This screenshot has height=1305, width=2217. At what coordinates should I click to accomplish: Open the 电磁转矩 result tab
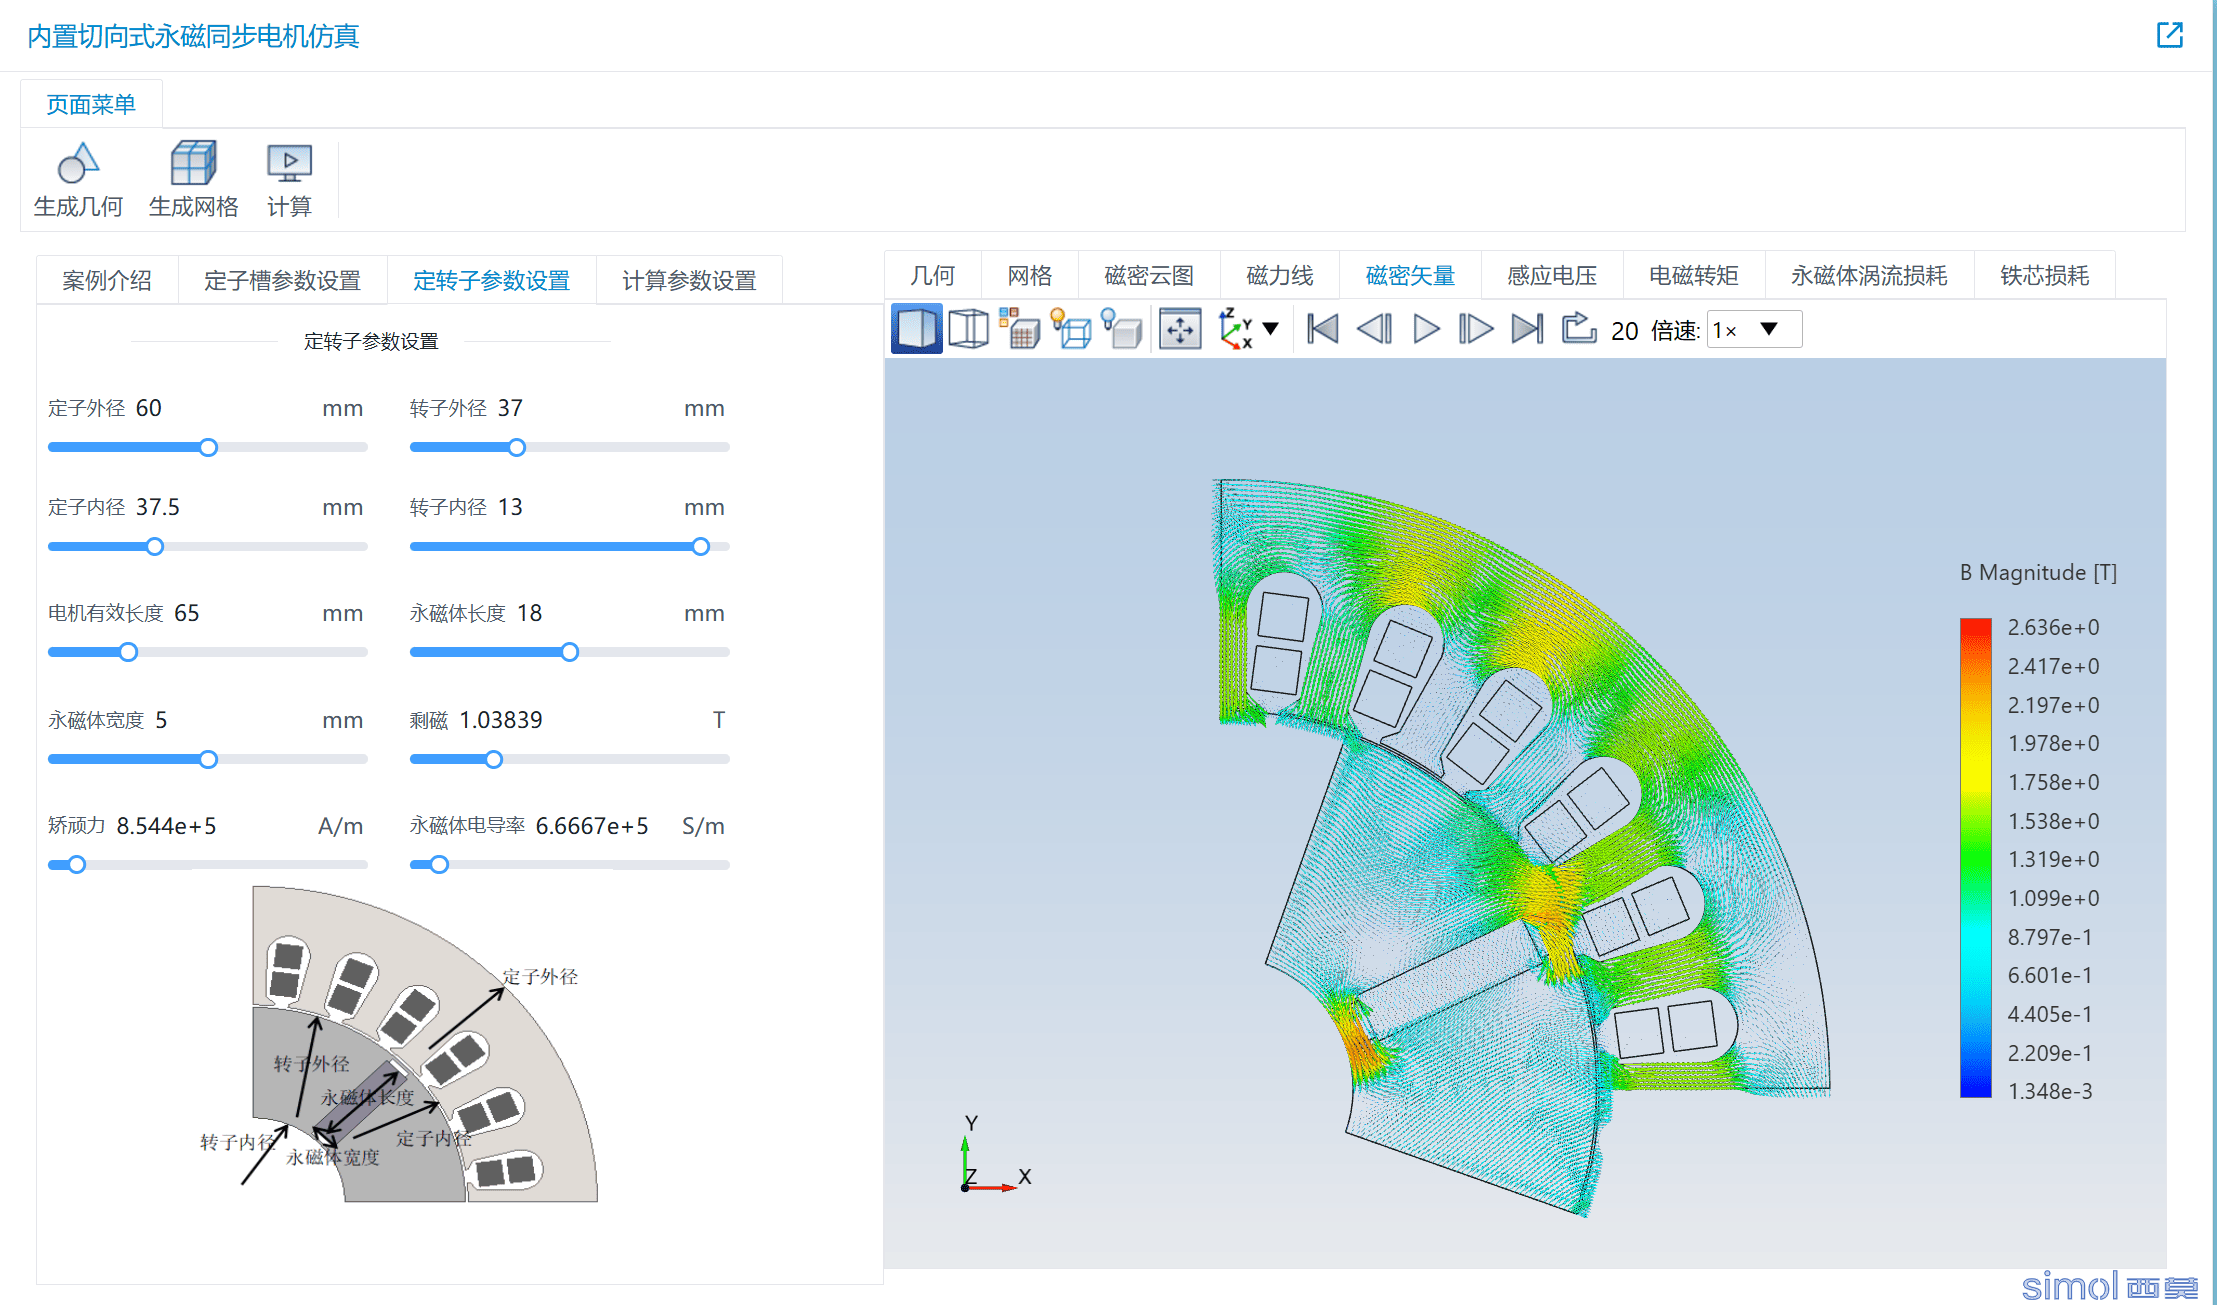[x=1693, y=275]
